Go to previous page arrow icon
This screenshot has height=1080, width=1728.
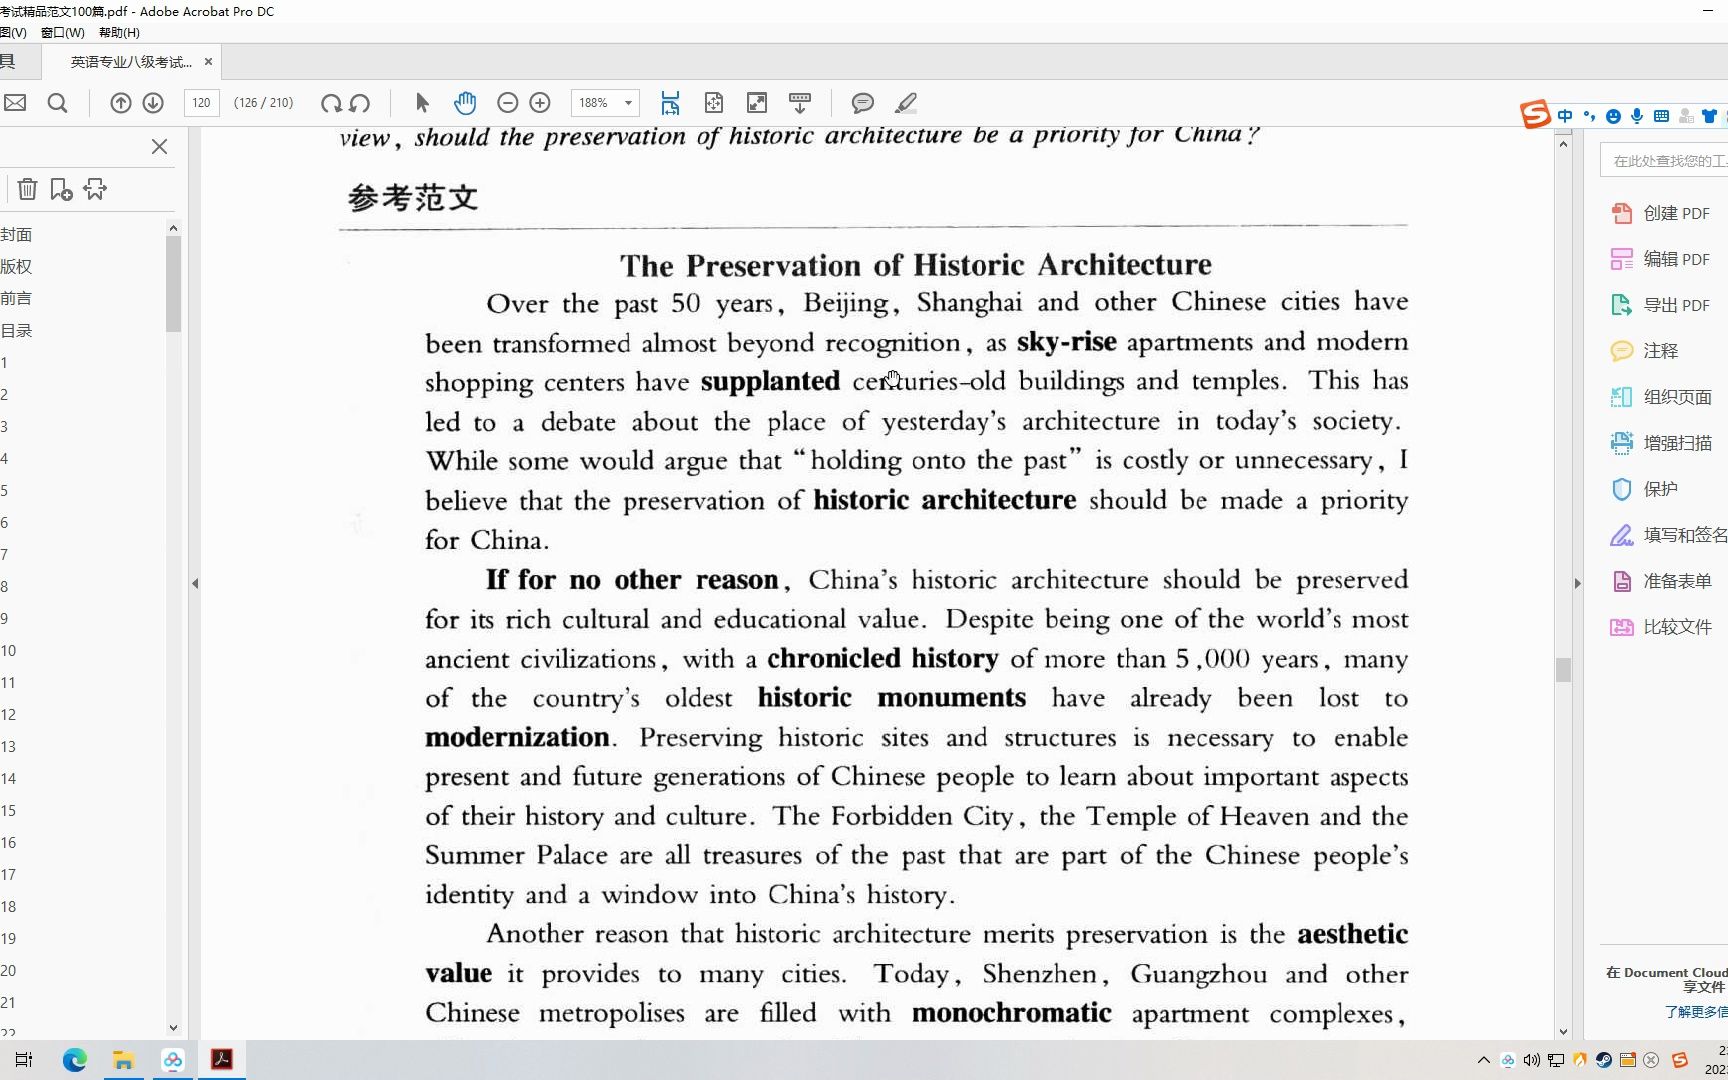pos(121,103)
